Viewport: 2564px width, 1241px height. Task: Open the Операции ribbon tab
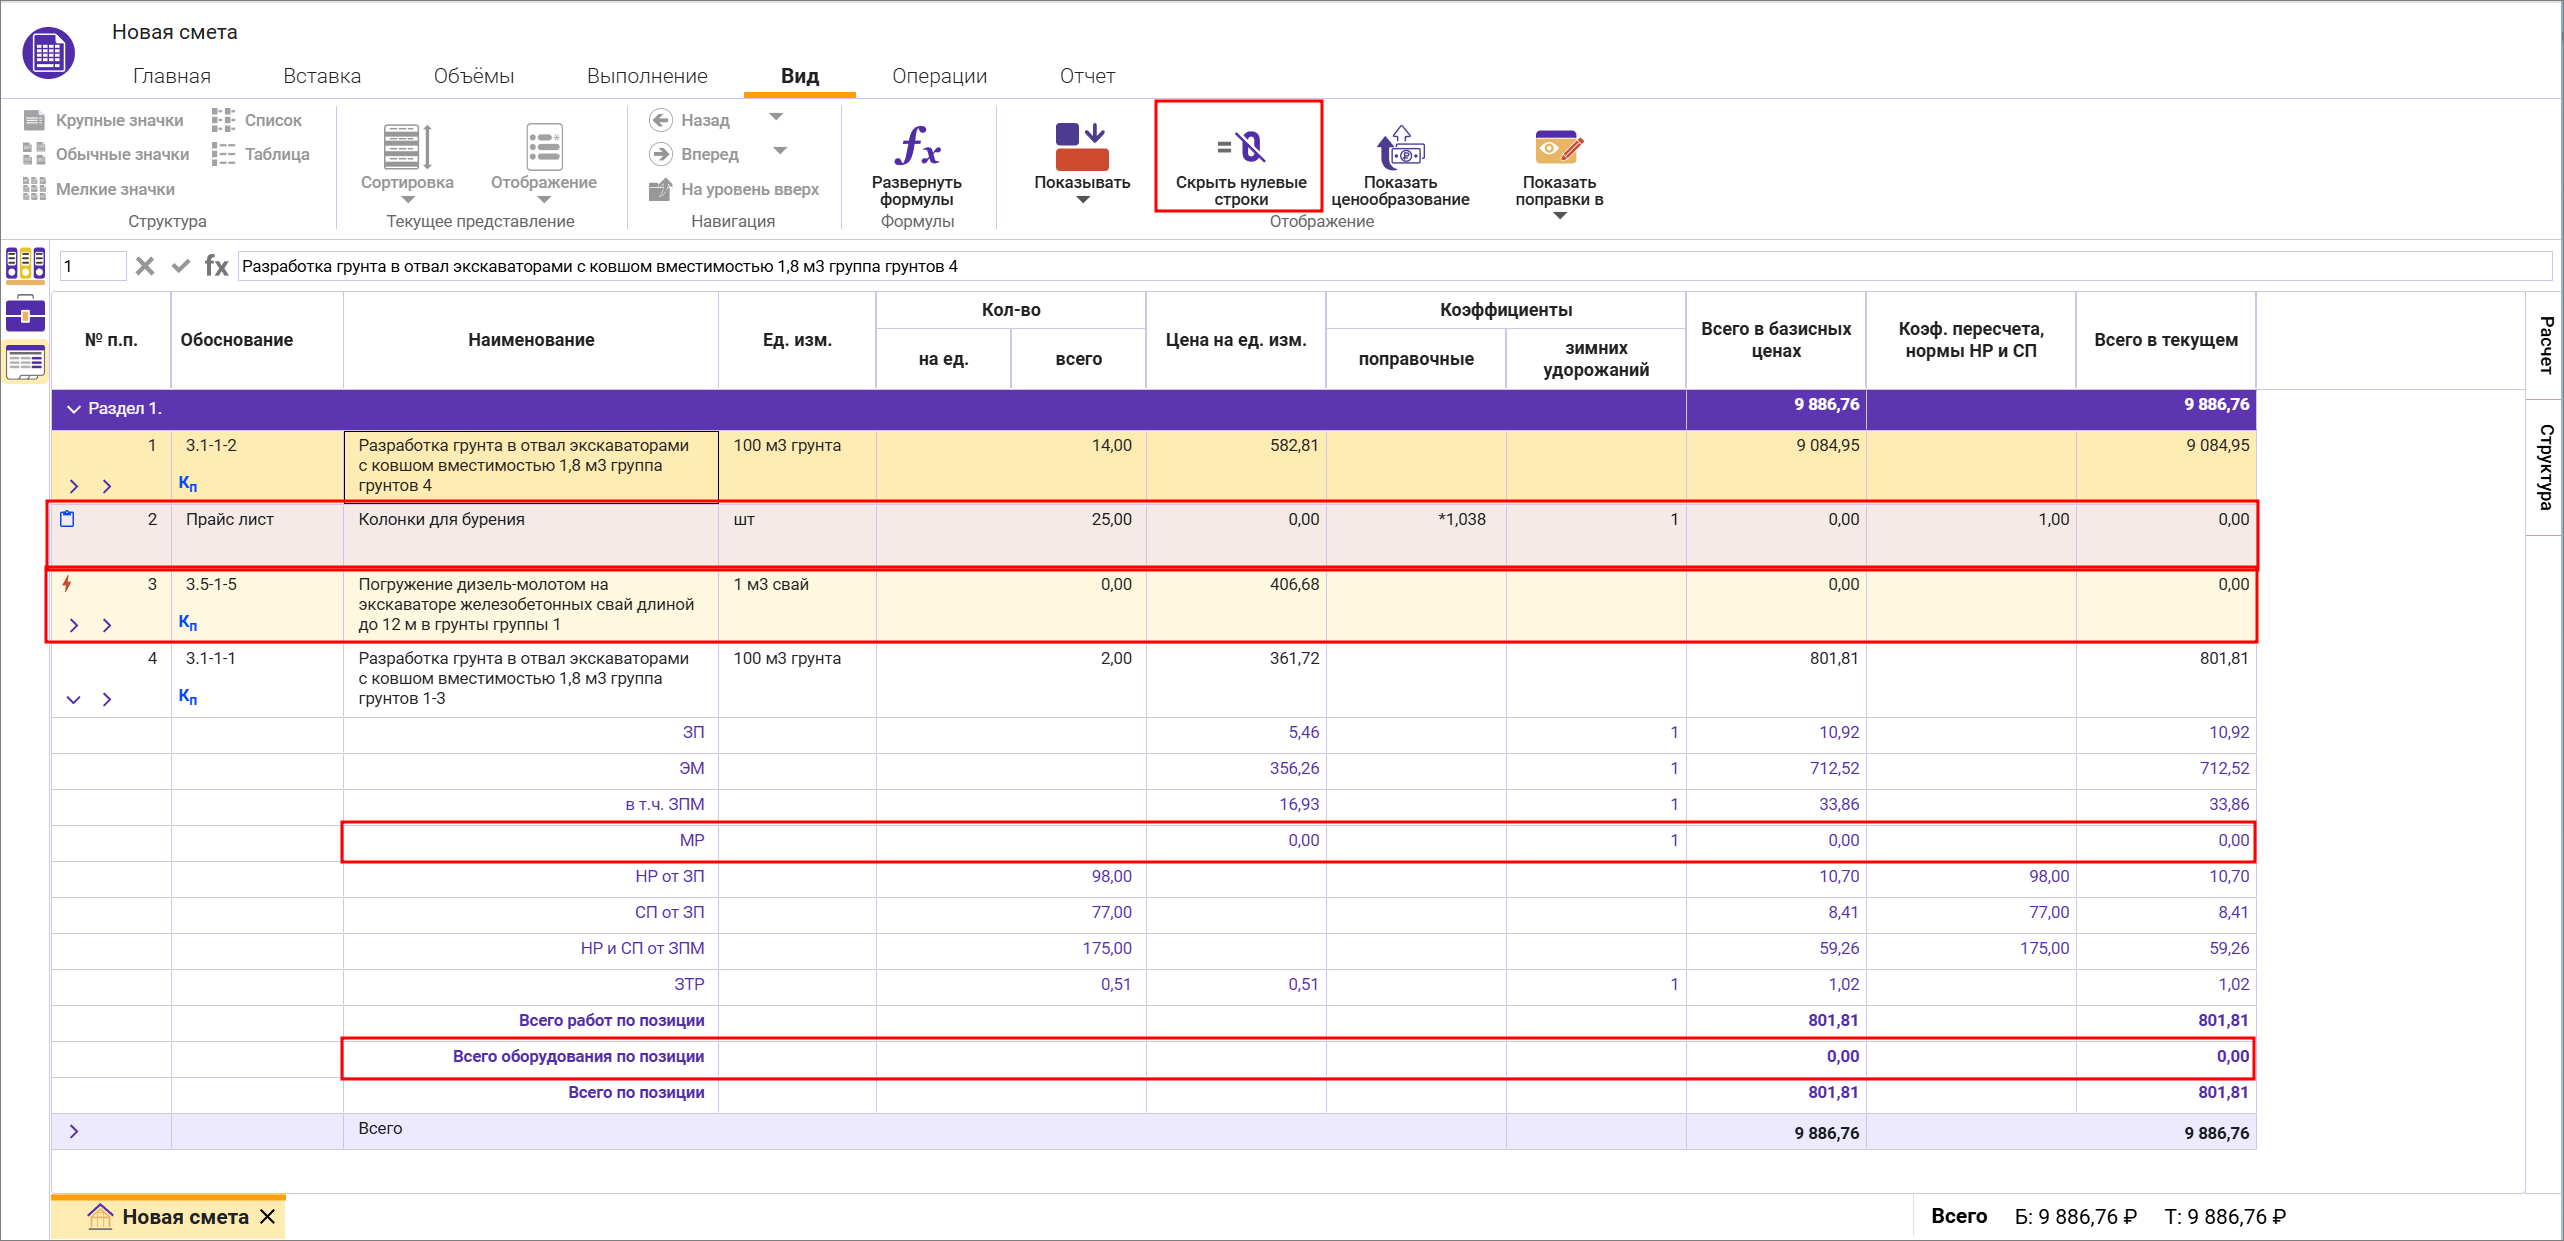tap(939, 76)
